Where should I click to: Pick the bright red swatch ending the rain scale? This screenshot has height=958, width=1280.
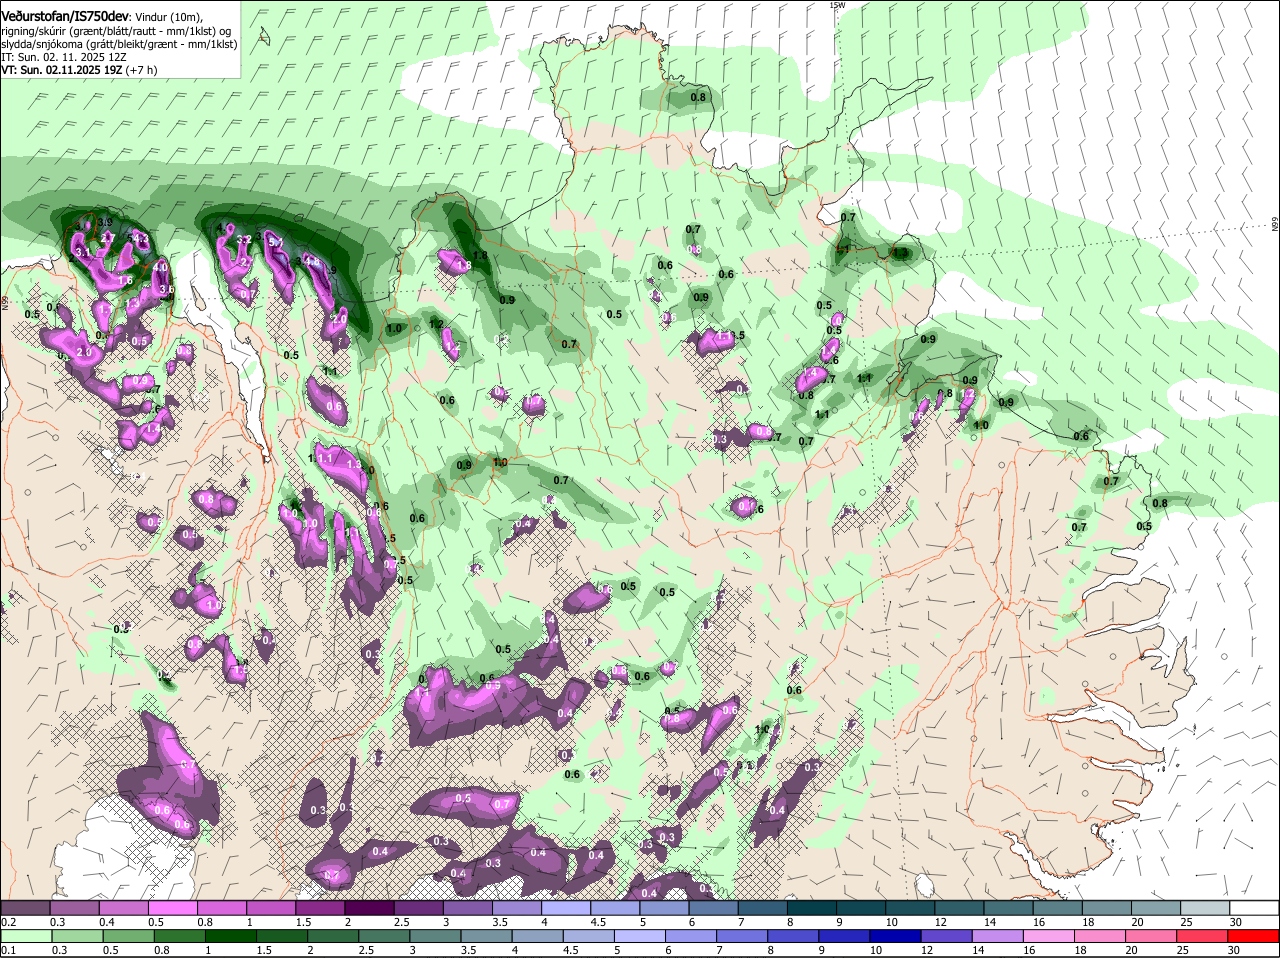pos(1255,936)
